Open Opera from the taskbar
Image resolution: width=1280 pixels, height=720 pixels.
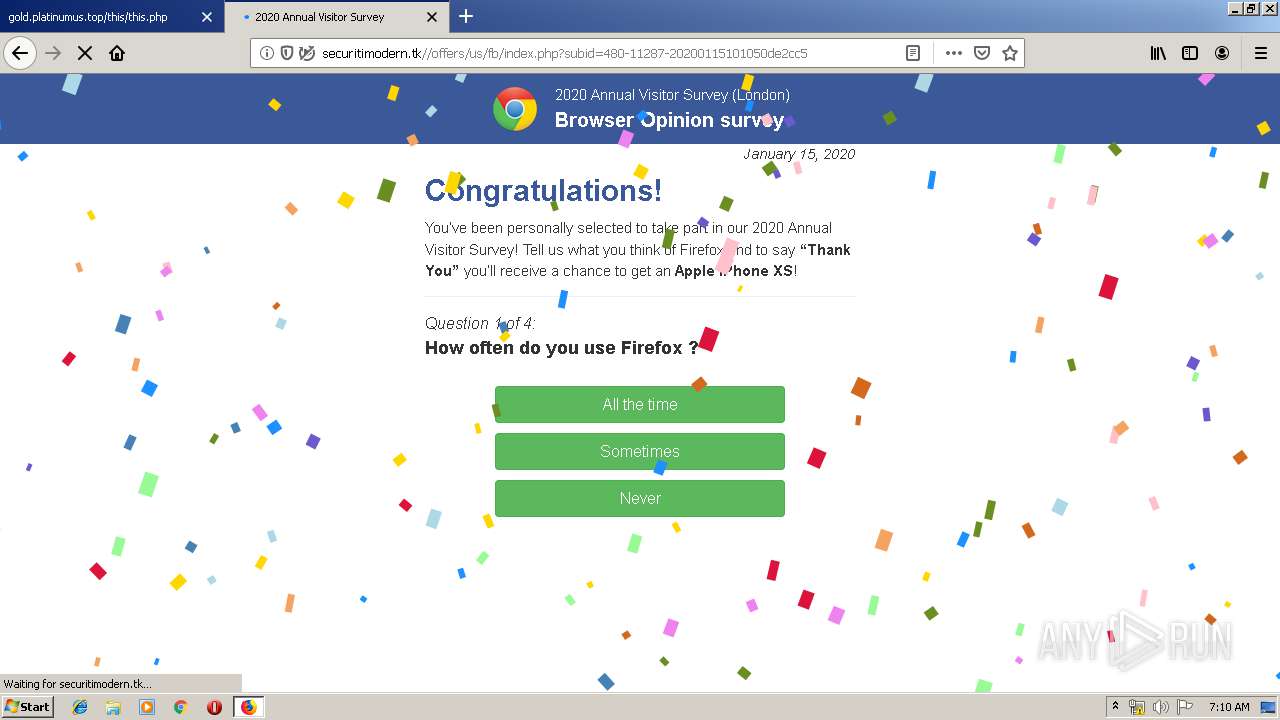(214, 707)
